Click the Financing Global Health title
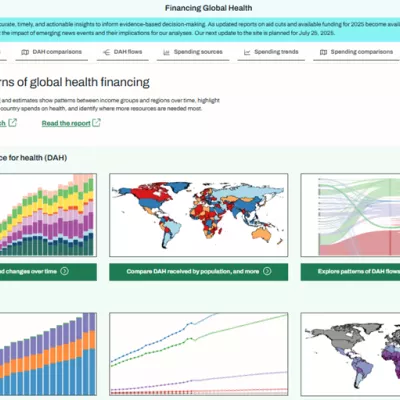This screenshot has height=400, width=400. click(209, 8)
